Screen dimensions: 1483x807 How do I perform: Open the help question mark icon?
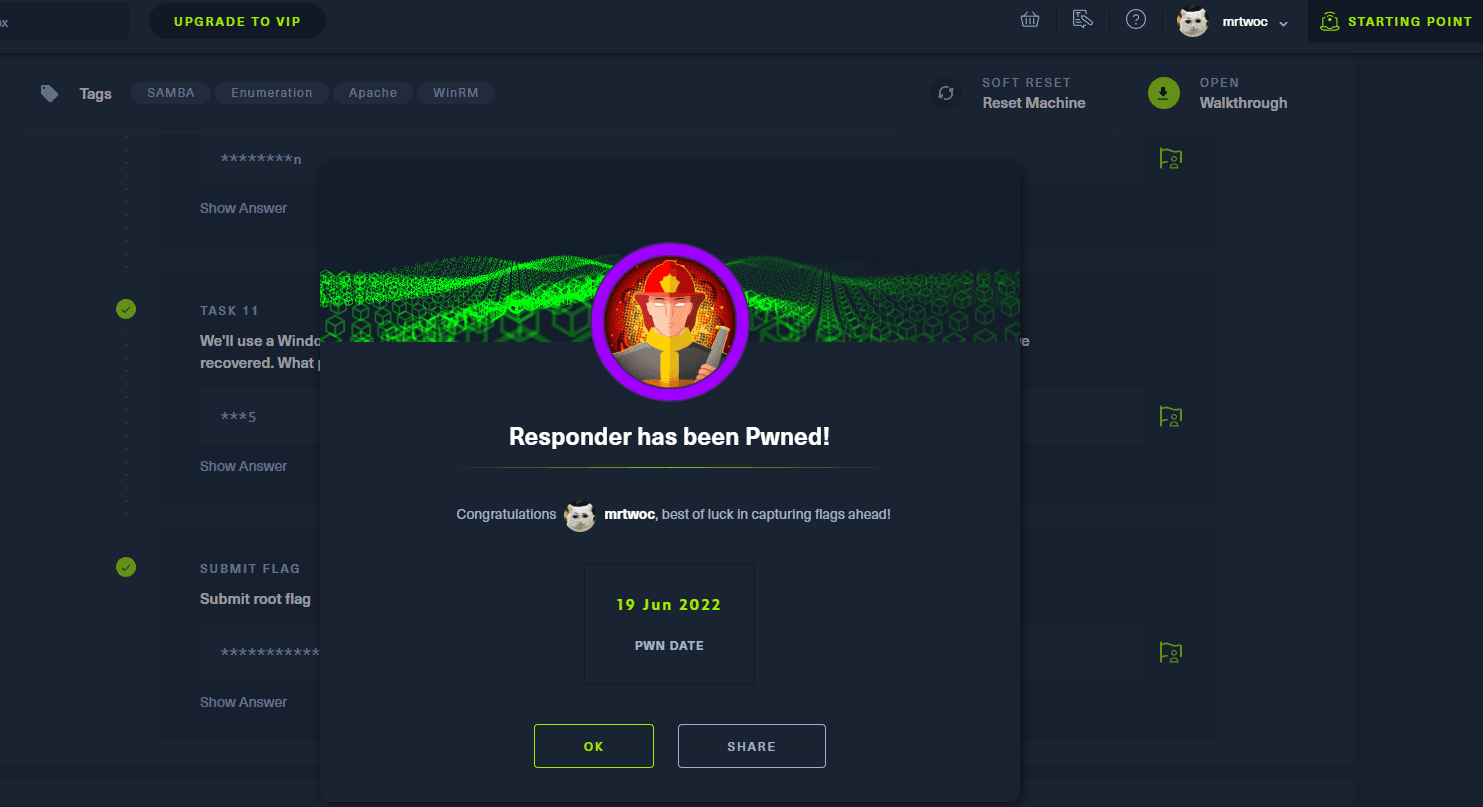click(x=1135, y=20)
